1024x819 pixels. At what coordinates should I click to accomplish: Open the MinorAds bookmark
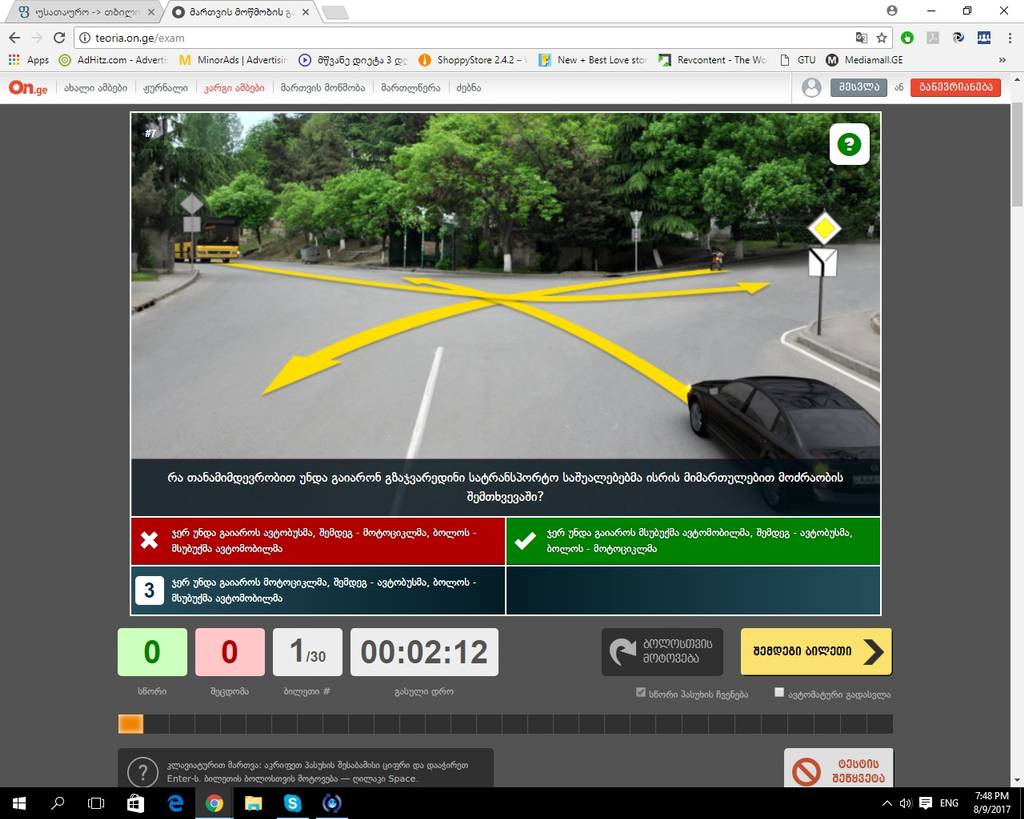click(232, 60)
